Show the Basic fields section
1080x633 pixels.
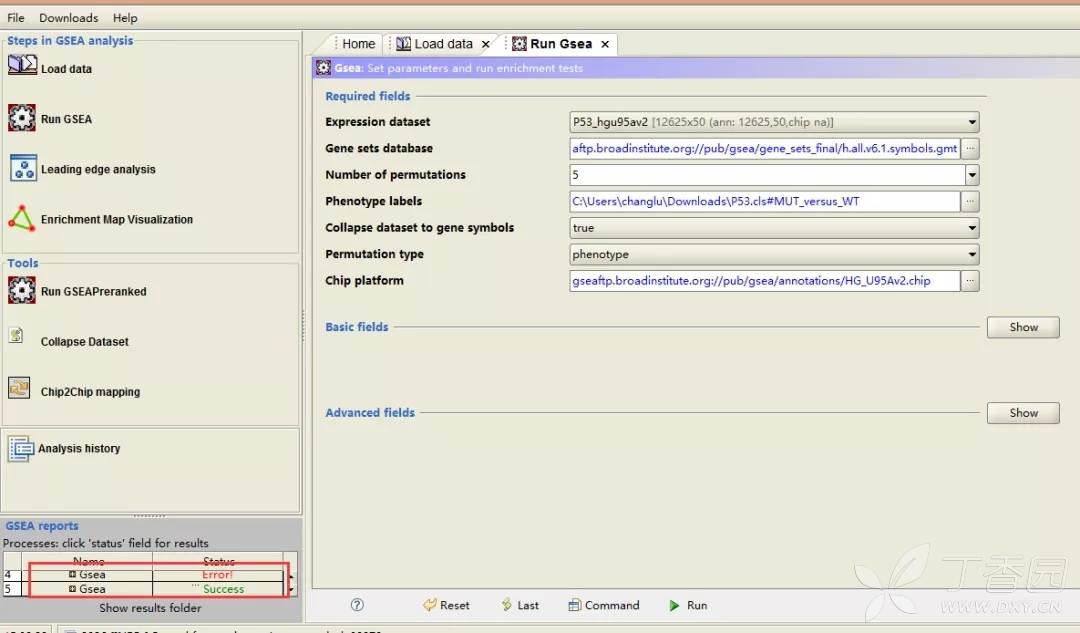pyautogui.click(x=1023, y=327)
